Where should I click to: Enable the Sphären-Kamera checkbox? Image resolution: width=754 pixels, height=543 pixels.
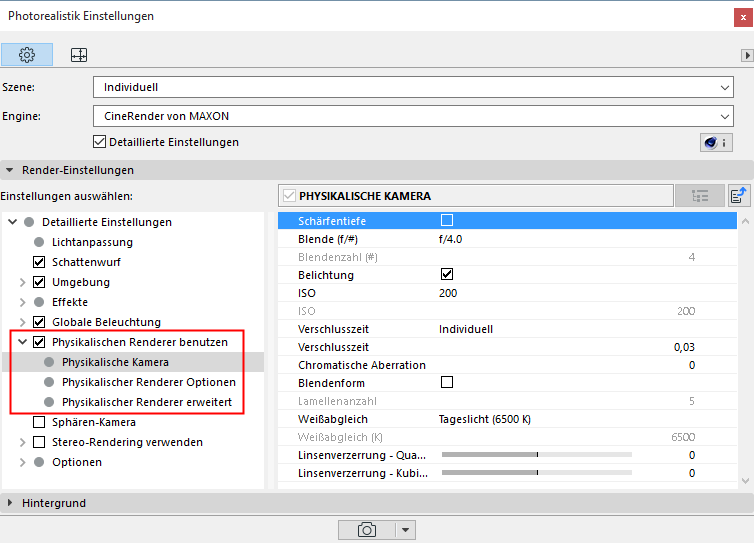[39, 422]
